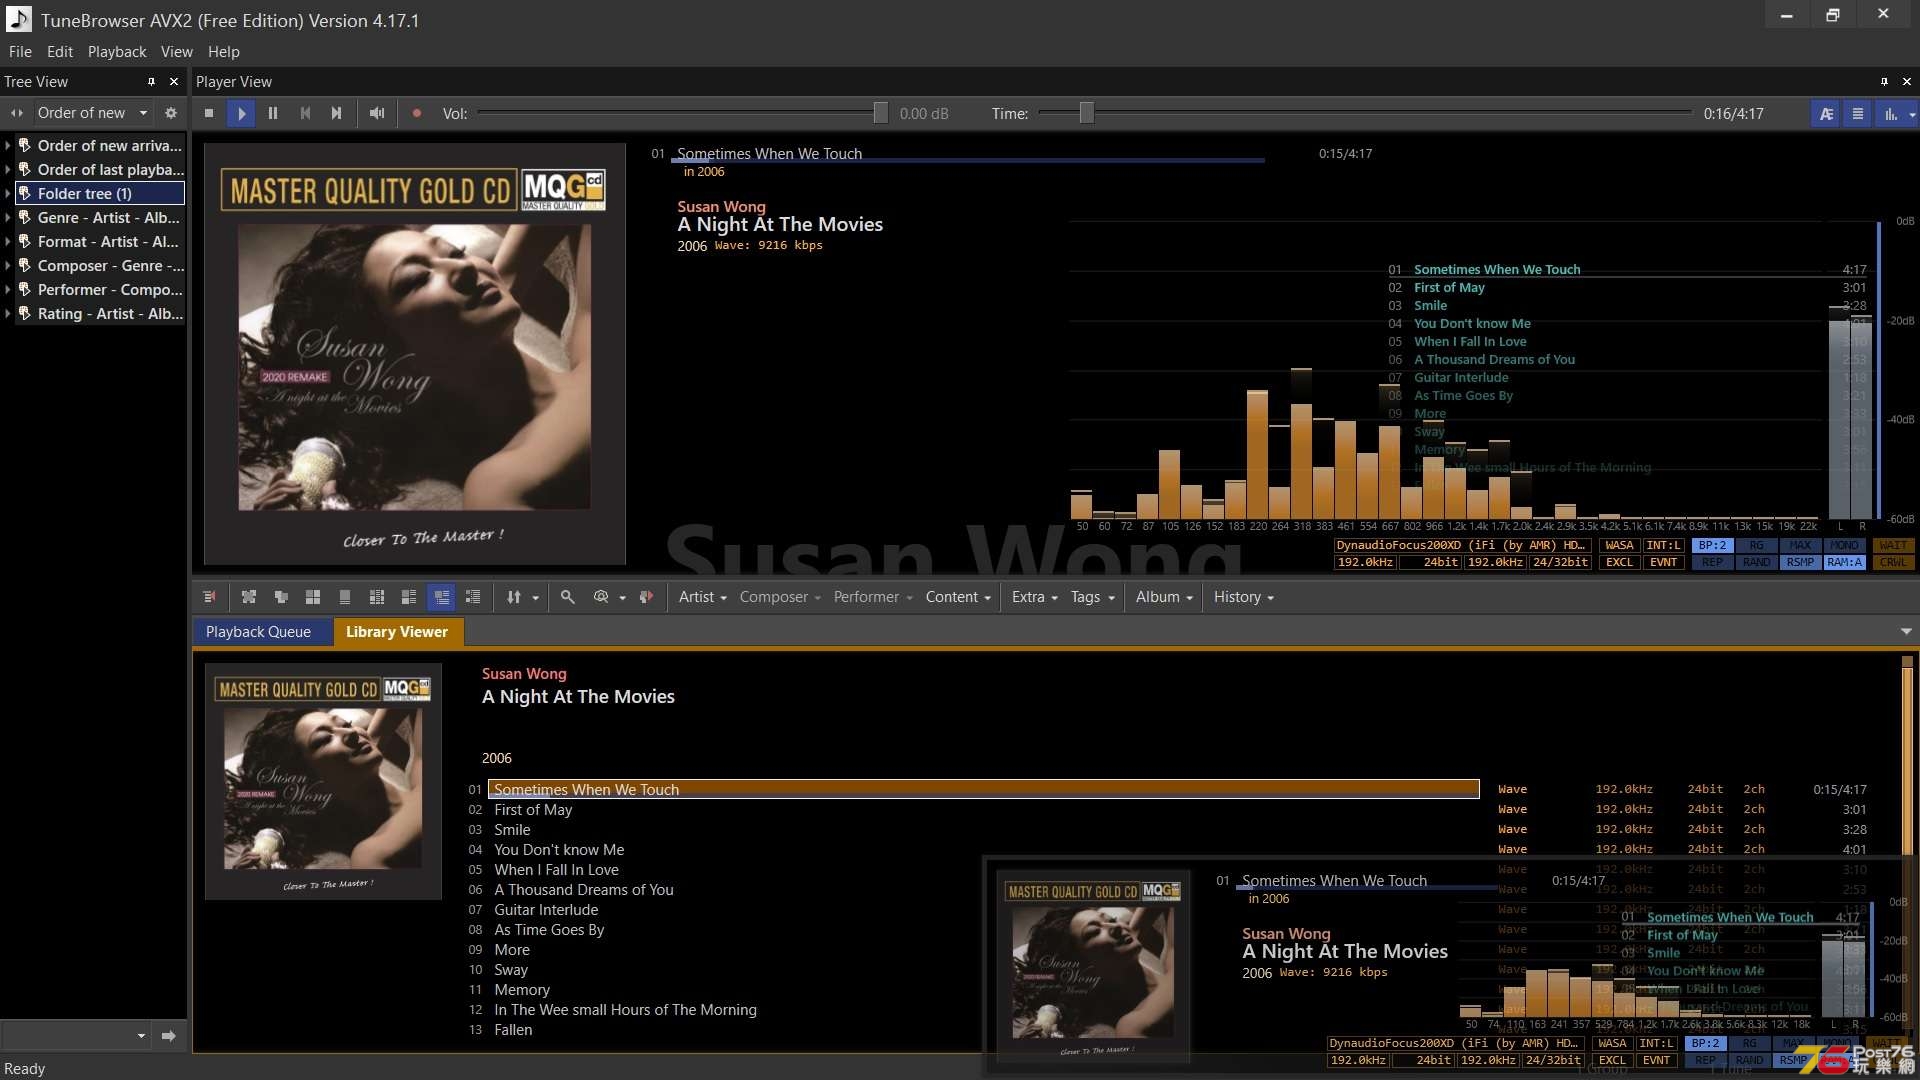Click the second library toolbar layout icon
Screen dimensions: 1920x1080
point(249,597)
